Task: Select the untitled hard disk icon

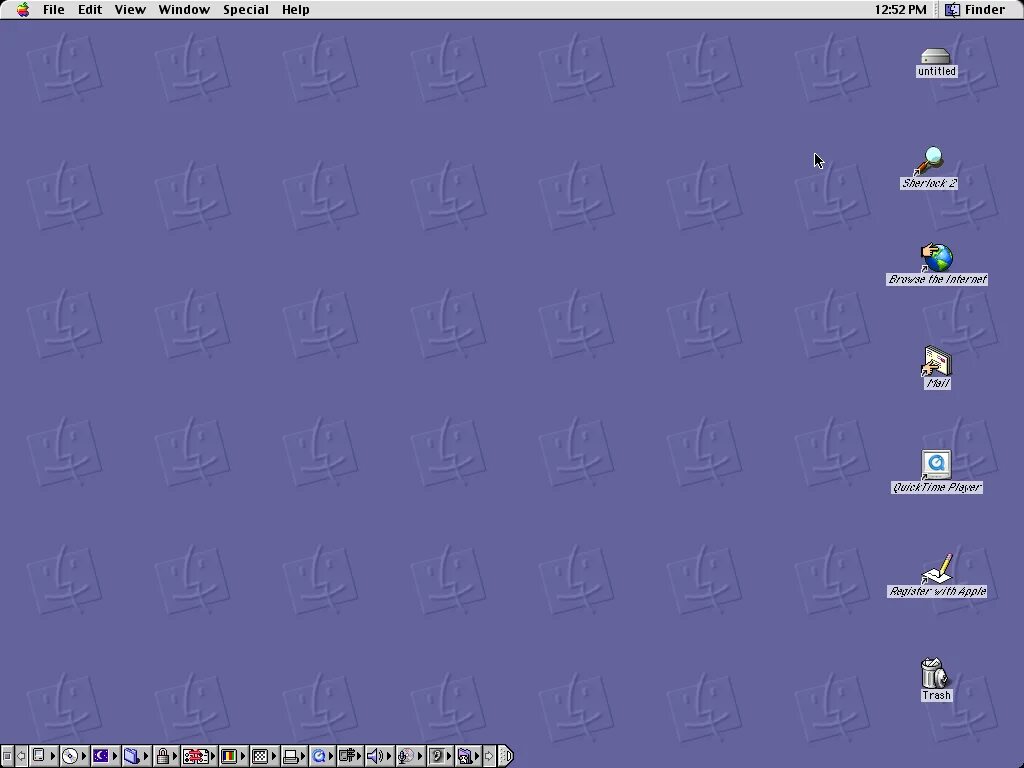Action: [936, 63]
